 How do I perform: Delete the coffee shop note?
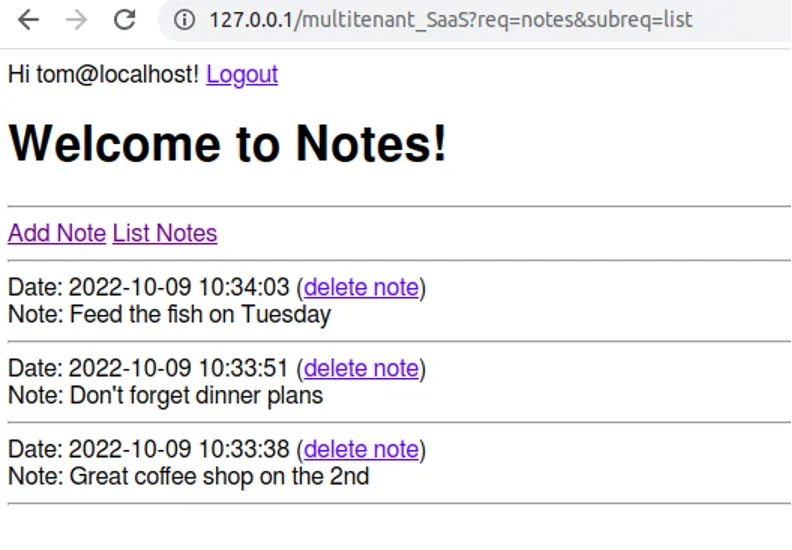(x=361, y=449)
